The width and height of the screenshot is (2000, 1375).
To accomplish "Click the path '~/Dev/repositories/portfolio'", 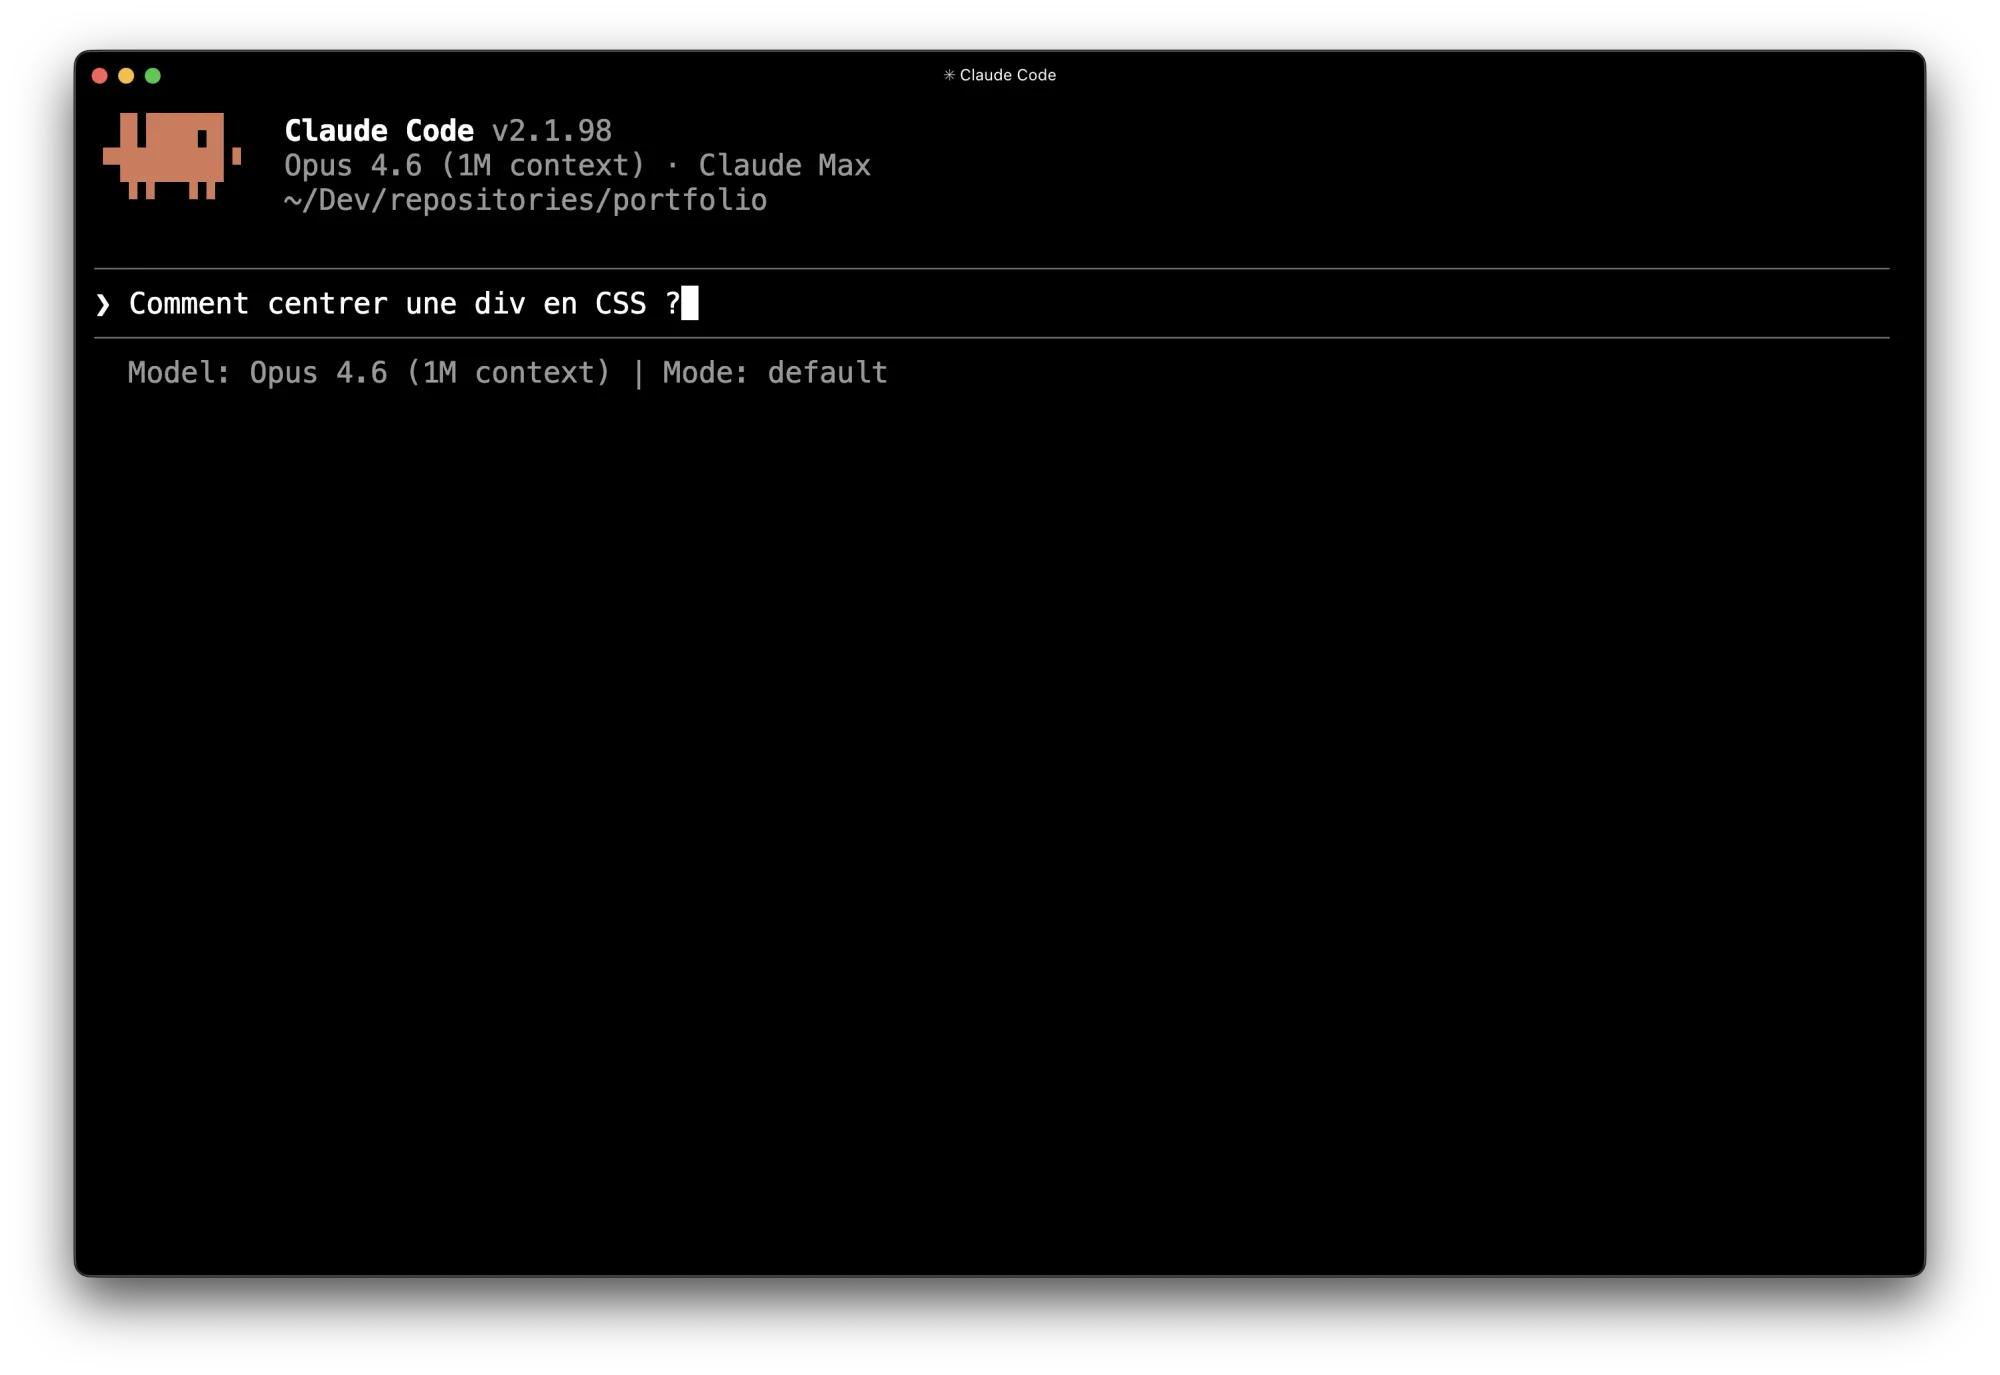I will click(x=526, y=200).
